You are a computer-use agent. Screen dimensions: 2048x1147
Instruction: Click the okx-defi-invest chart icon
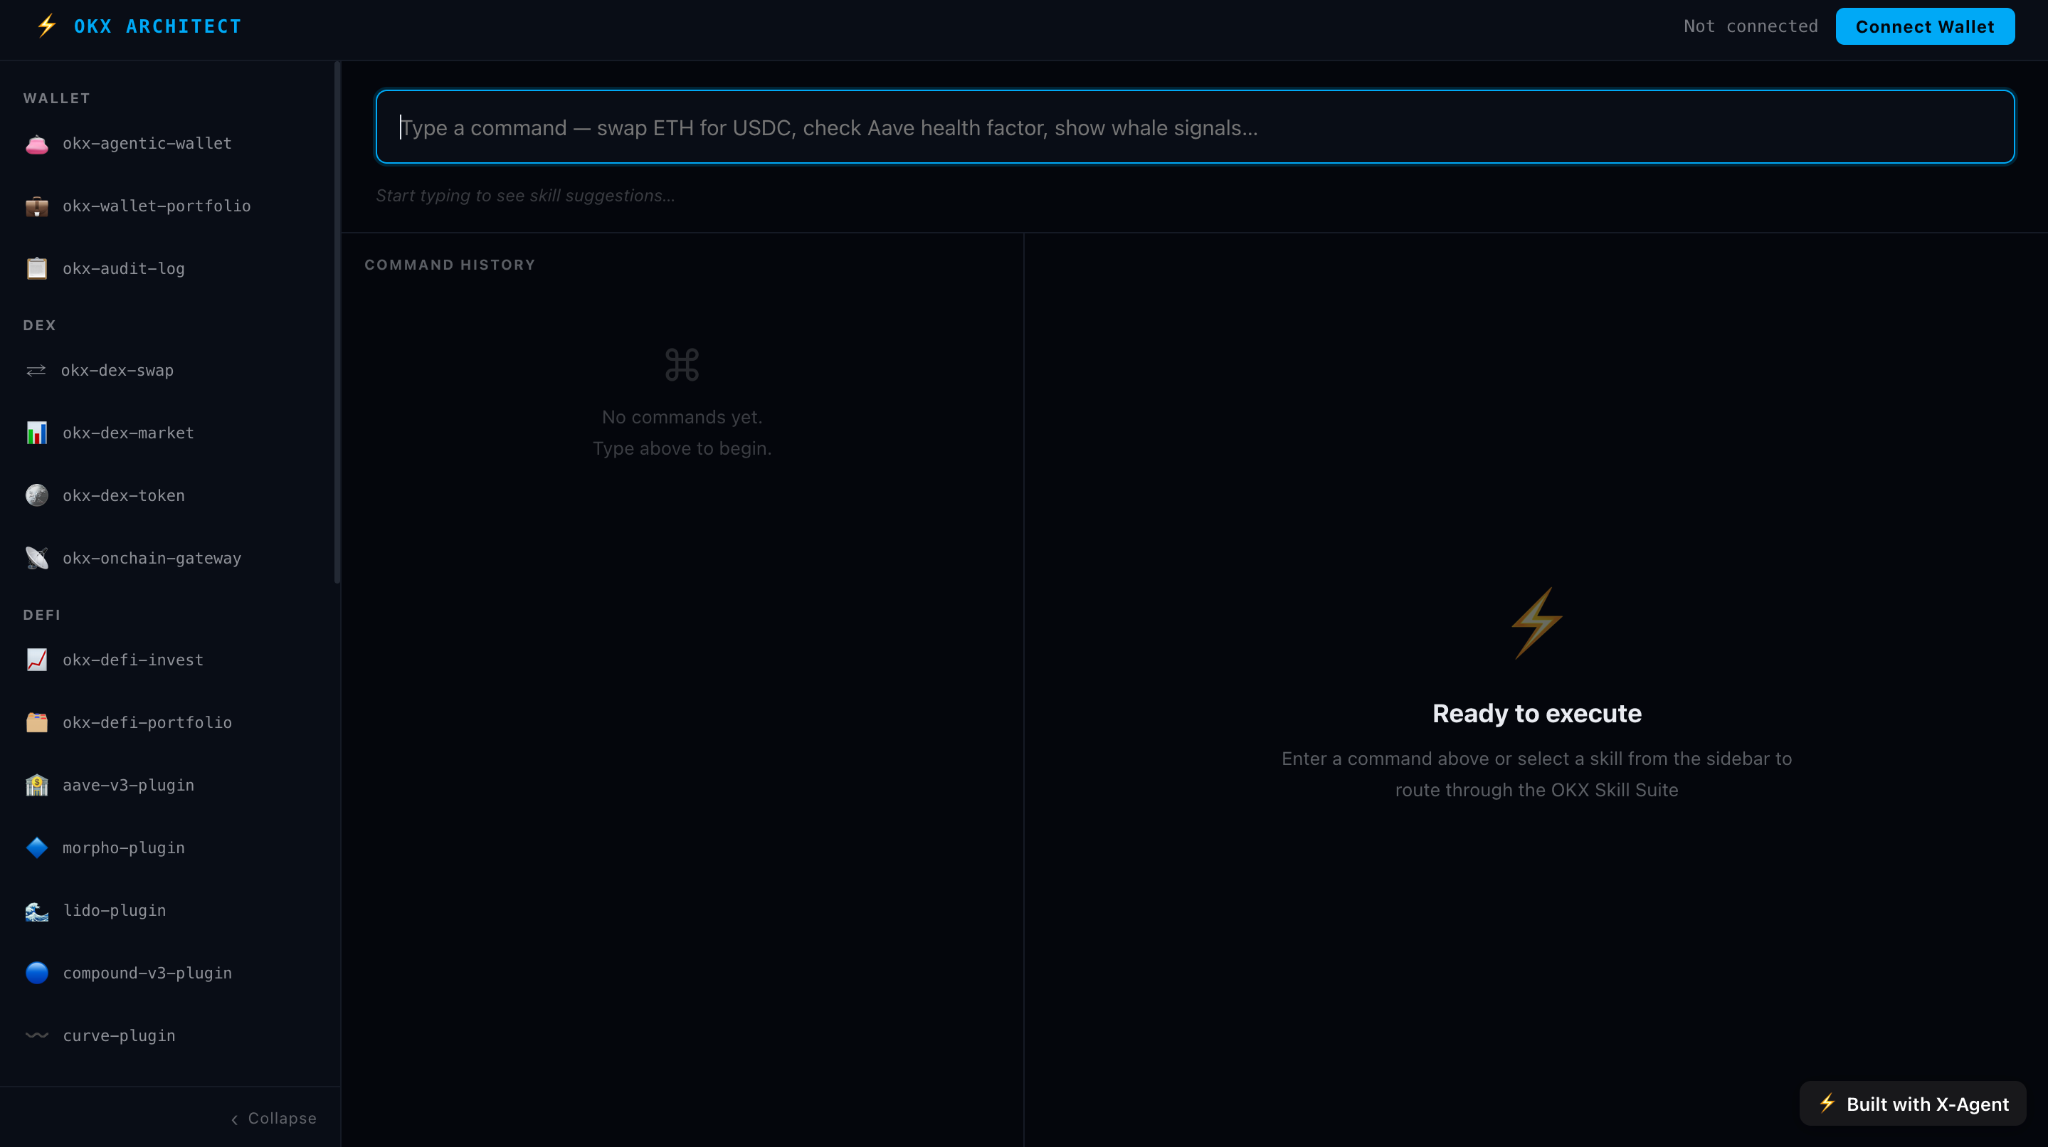pos(37,660)
